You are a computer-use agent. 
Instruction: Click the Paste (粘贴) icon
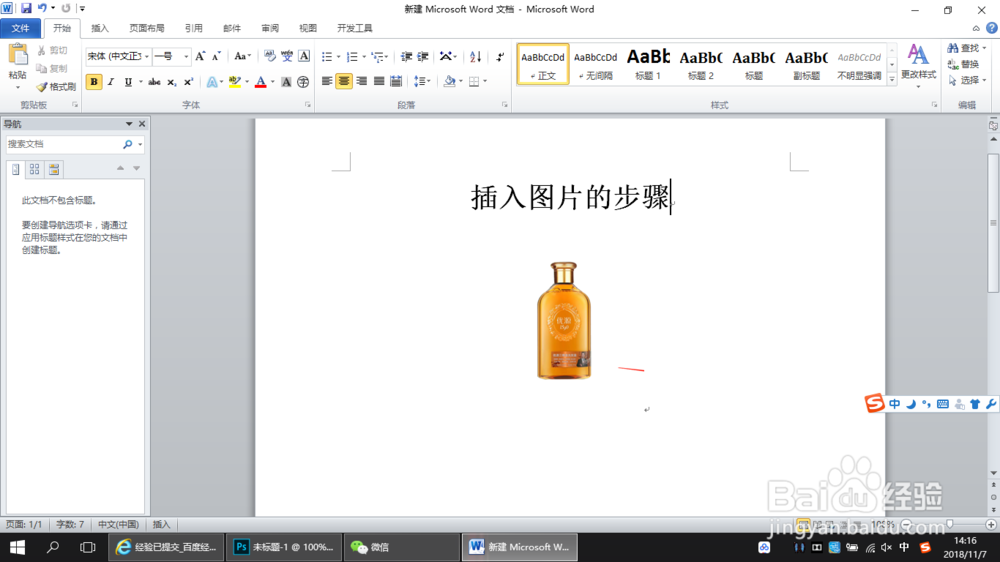[x=18, y=55]
